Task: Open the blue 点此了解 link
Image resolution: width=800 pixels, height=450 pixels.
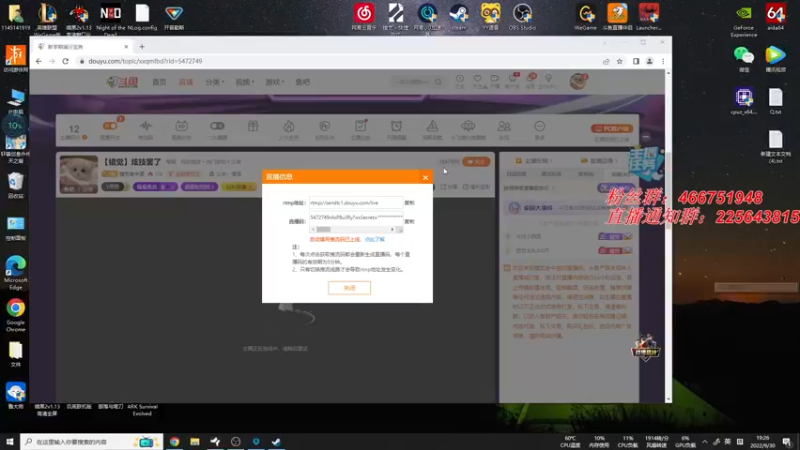Action: tap(374, 239)
